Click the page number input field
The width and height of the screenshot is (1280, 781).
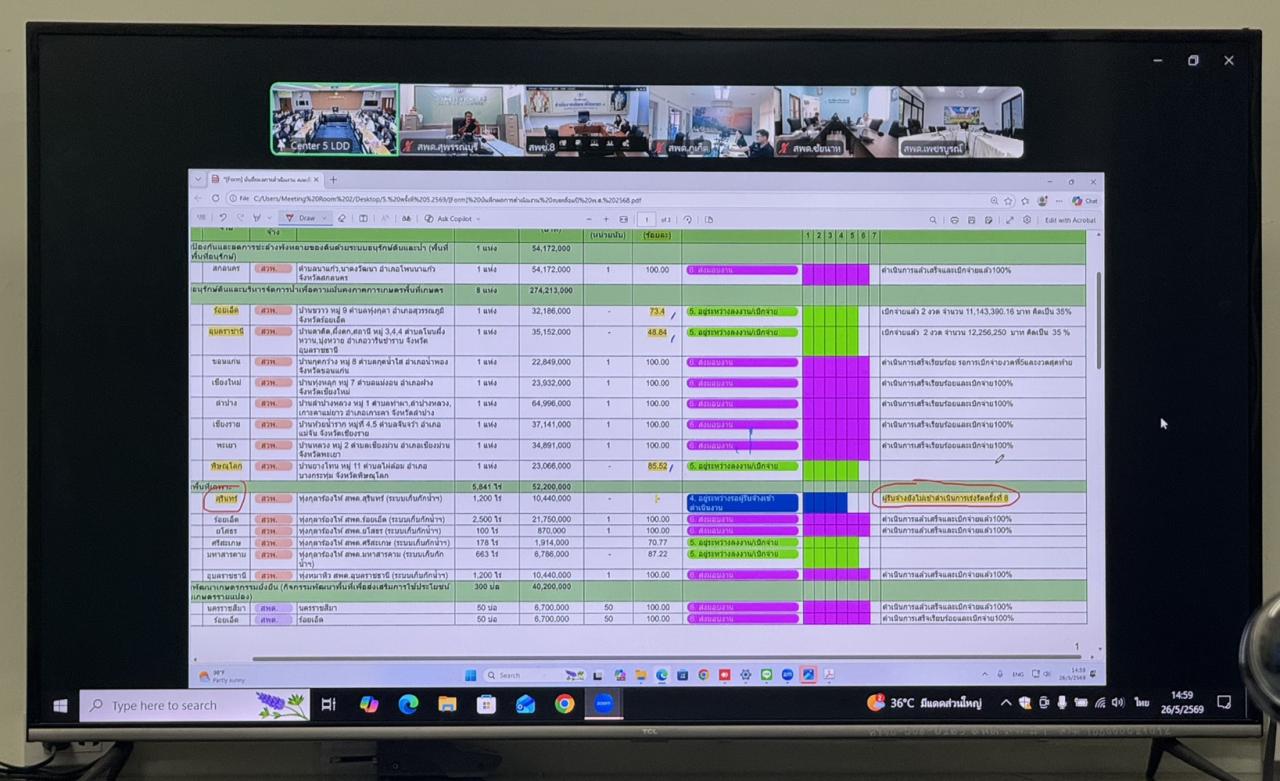coord(647,219)
